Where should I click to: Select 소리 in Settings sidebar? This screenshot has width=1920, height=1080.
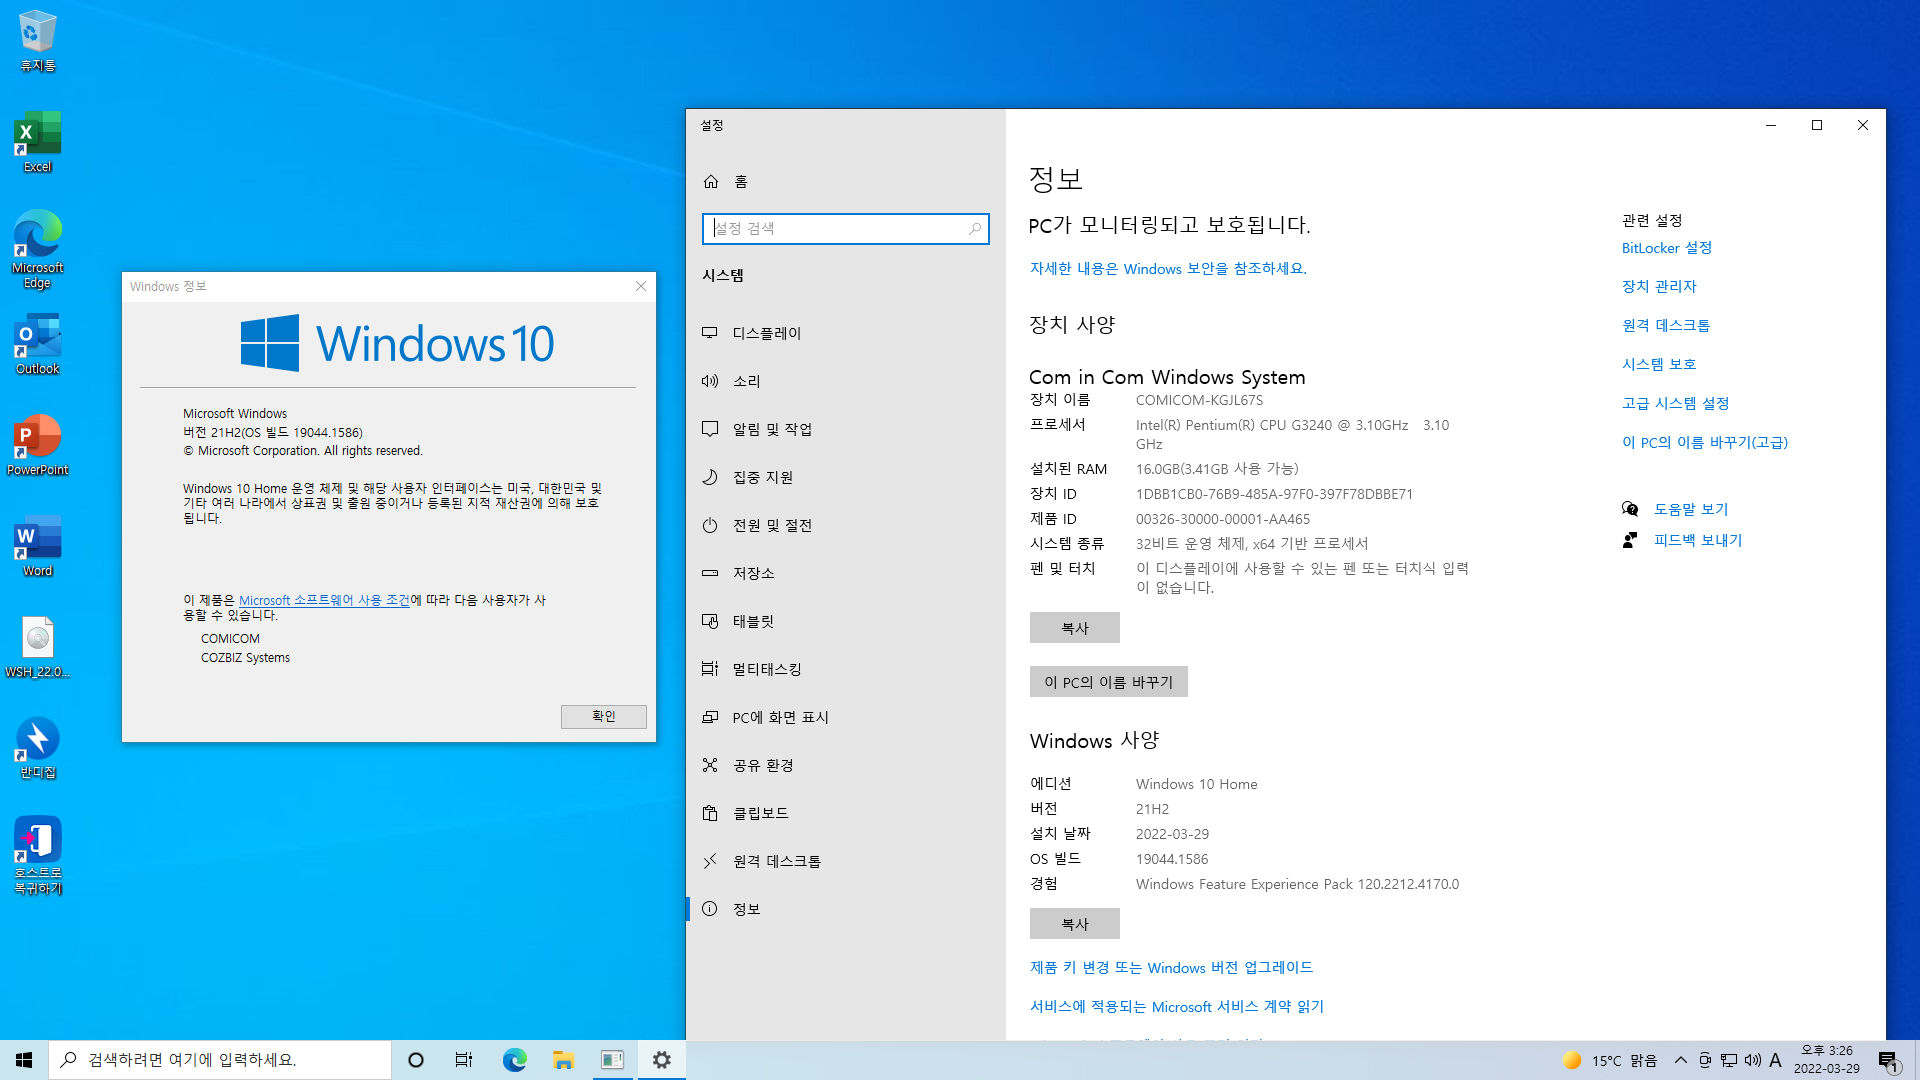pos(845,381)
